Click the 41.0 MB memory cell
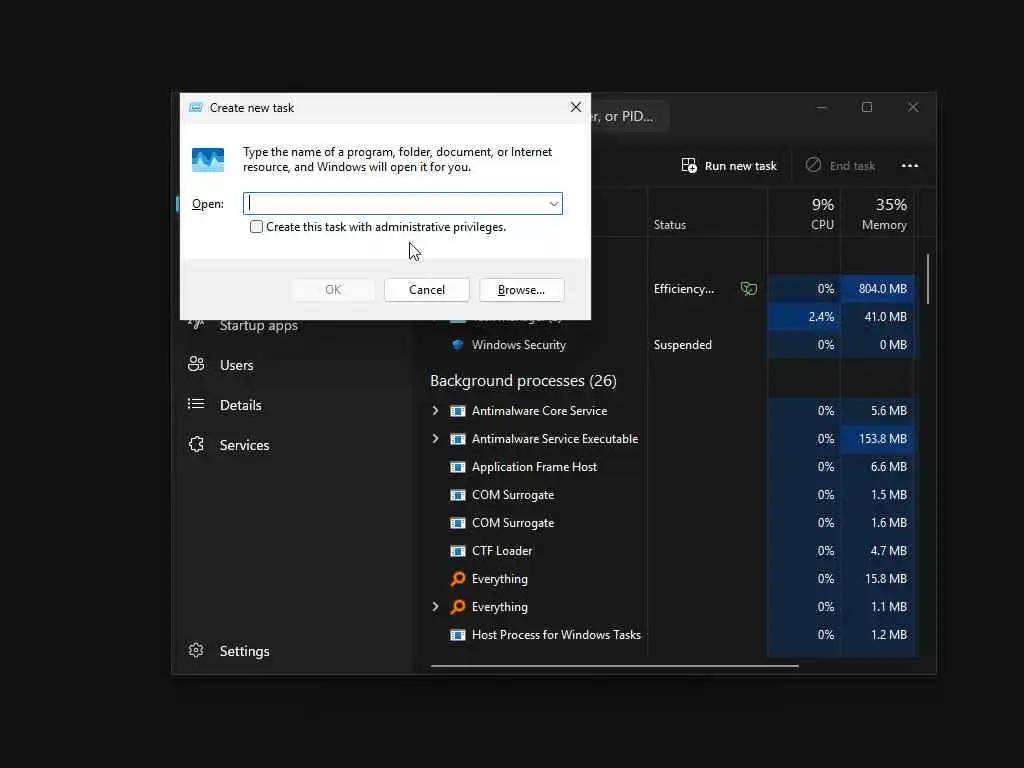This screenshot has width=1024, height=768. click(x=877, y=317)
